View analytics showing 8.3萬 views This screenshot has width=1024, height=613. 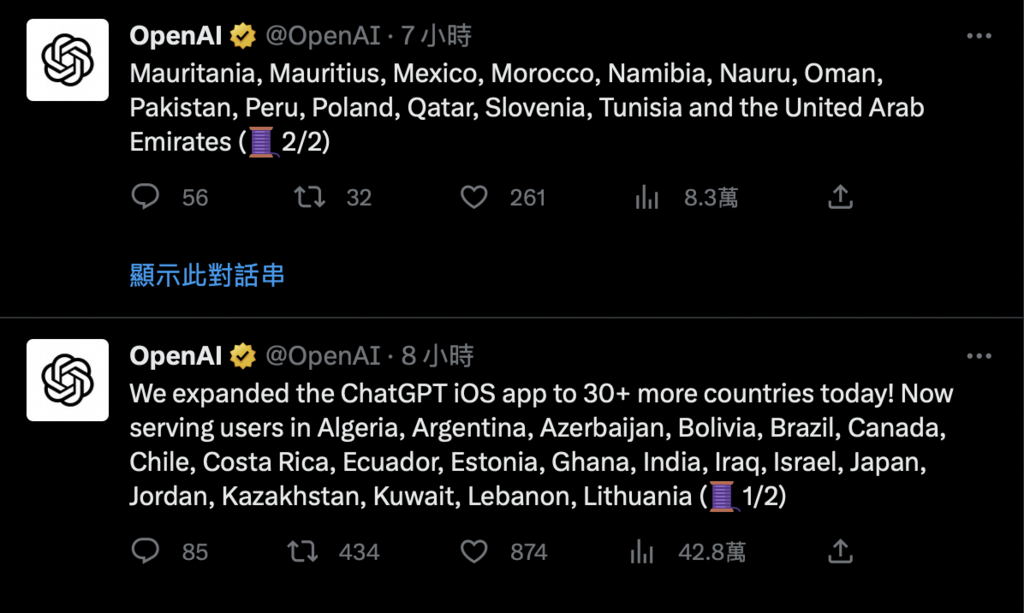[647, 197]
